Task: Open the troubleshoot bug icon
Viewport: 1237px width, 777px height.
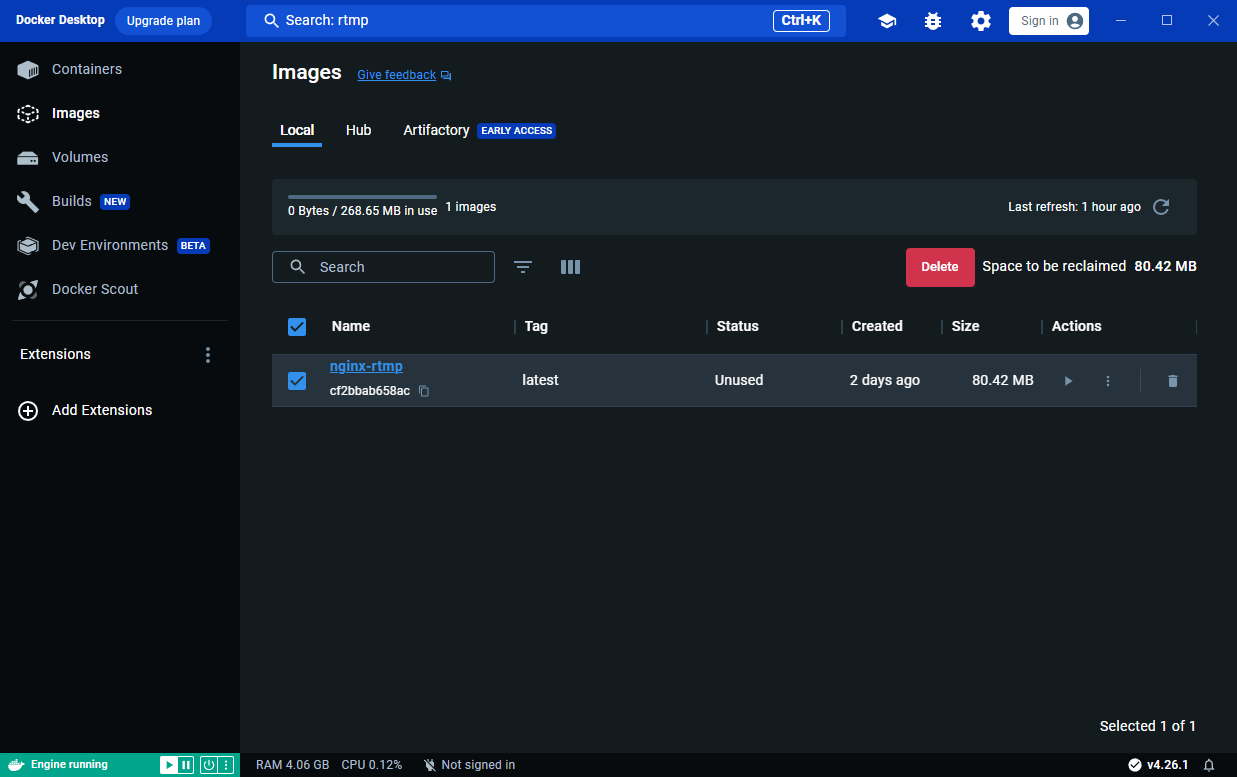Action: pyautogui.click(x=933, y=21)
